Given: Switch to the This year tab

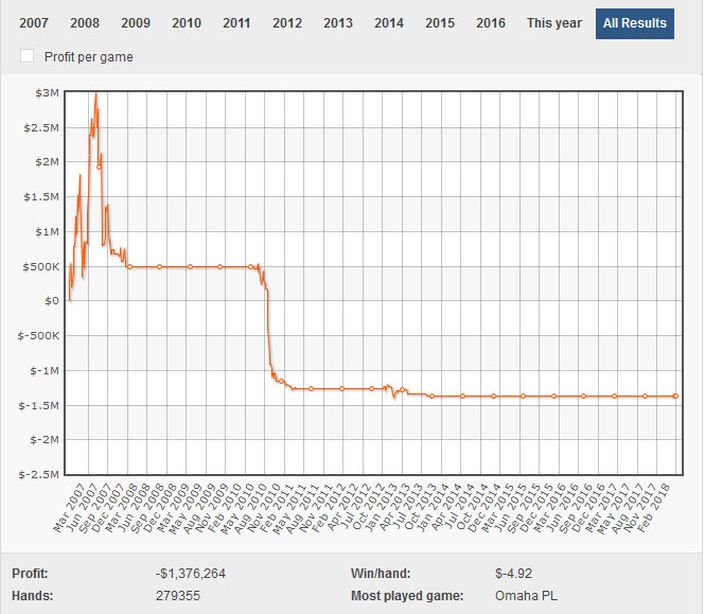Looking at the screenshot, I should [x=554, y=23].
